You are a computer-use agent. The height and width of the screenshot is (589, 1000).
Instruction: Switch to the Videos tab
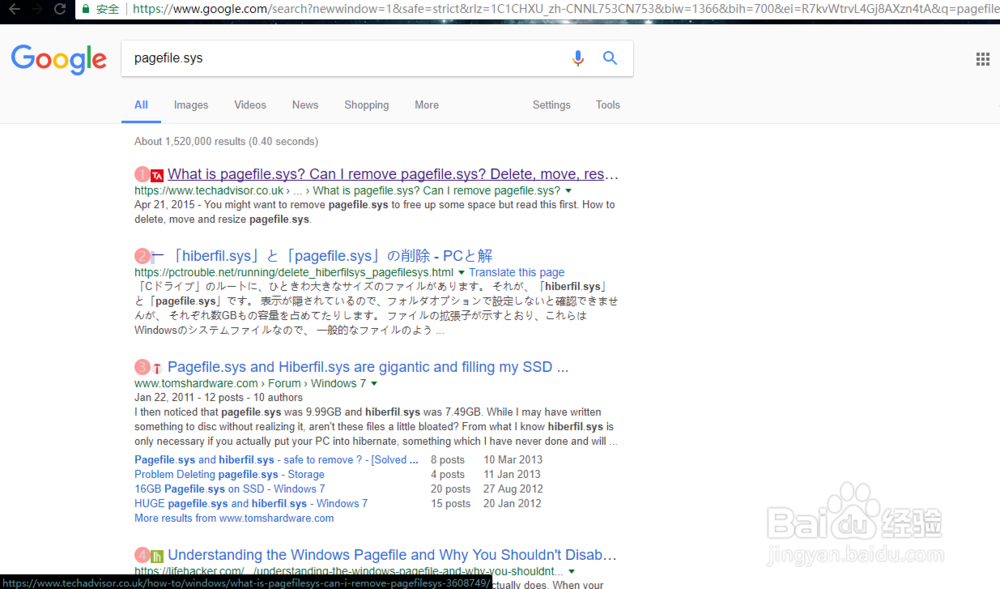250,105
